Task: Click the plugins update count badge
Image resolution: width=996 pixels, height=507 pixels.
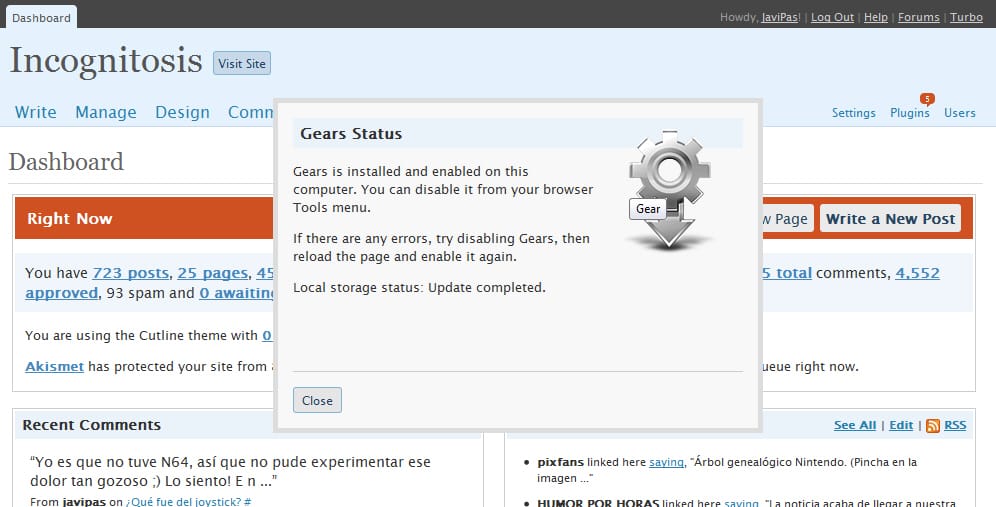Action: point(927,98)
